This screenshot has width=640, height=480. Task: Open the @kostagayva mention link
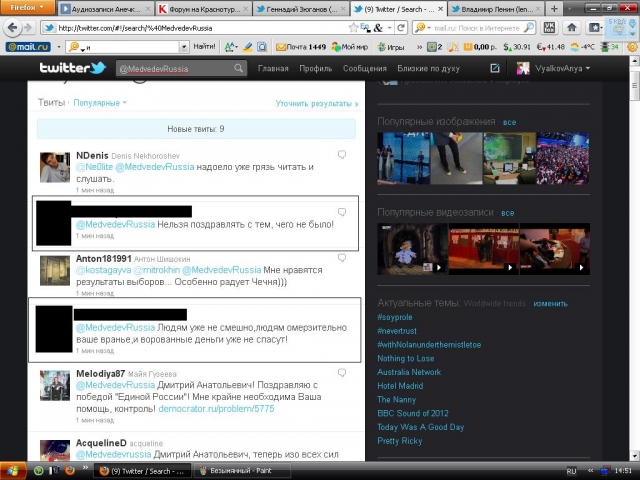click(104, 270)
